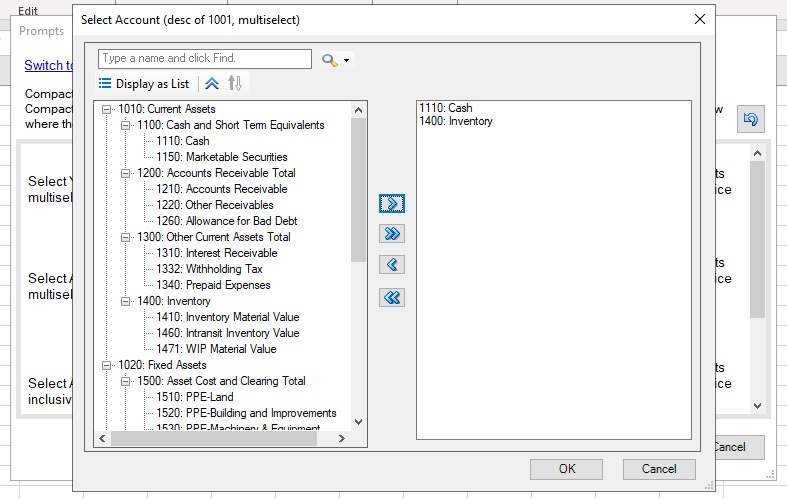Add all accounts with double right arrow

point(391,233)
